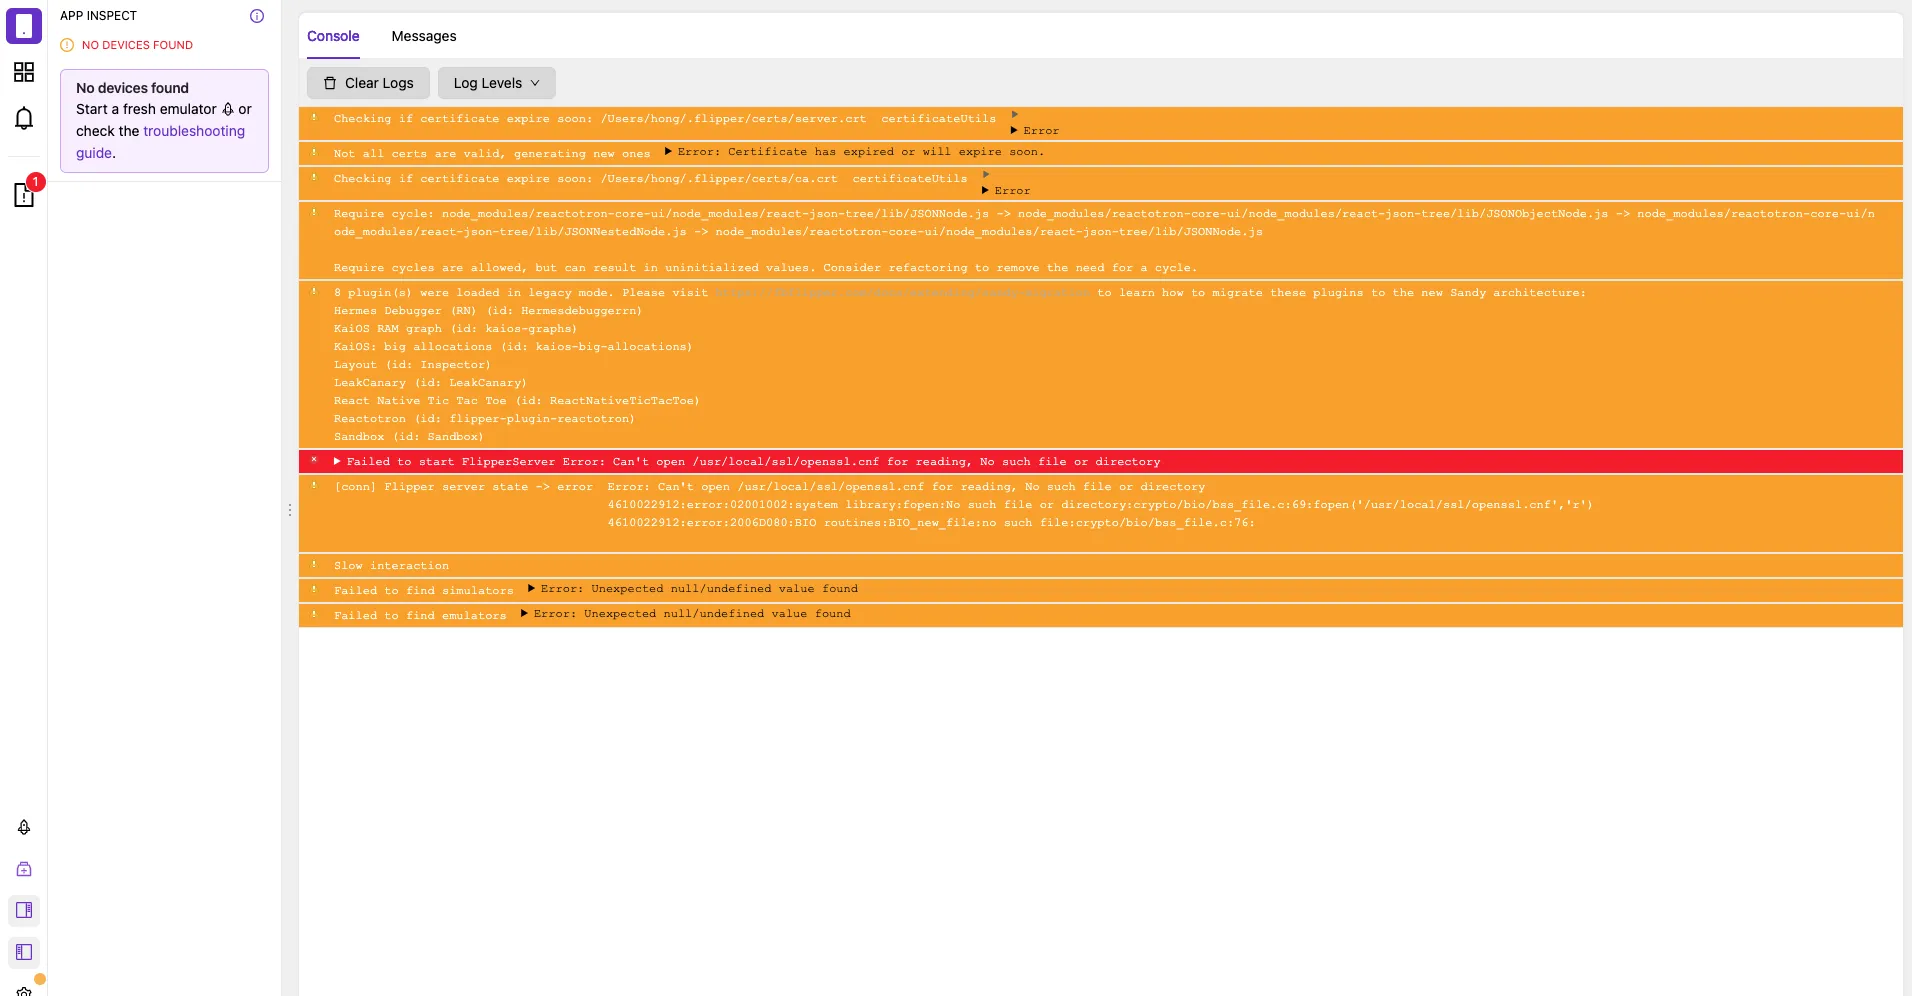The width and height of the screenshot is (1912, 996).
Task: Switch to the Console tab
Action: point(333,36)
